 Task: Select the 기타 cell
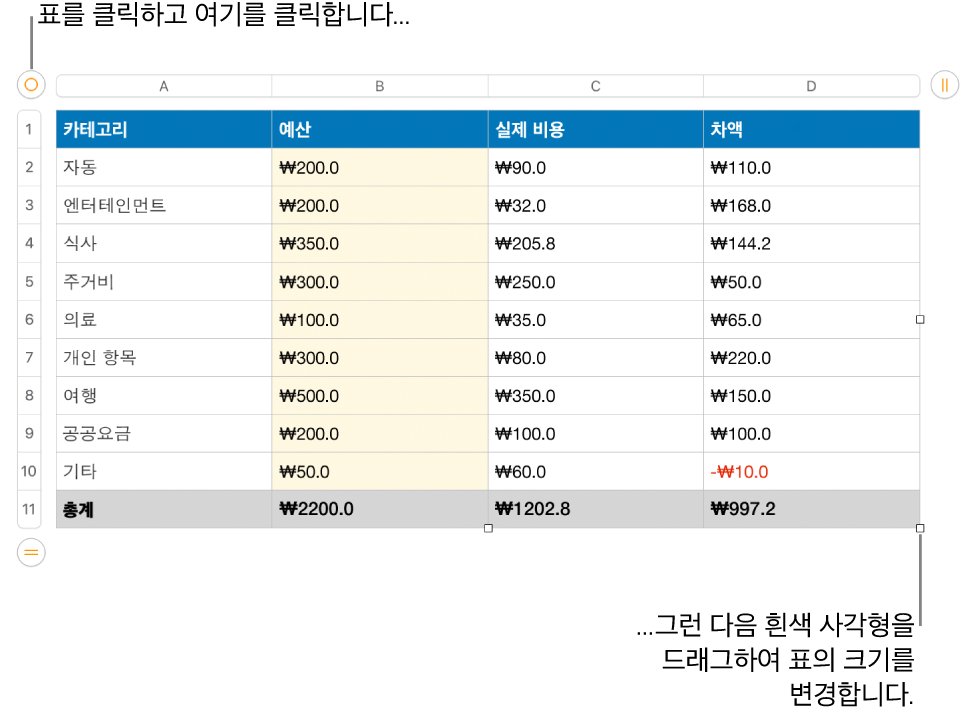coord(163,471)
